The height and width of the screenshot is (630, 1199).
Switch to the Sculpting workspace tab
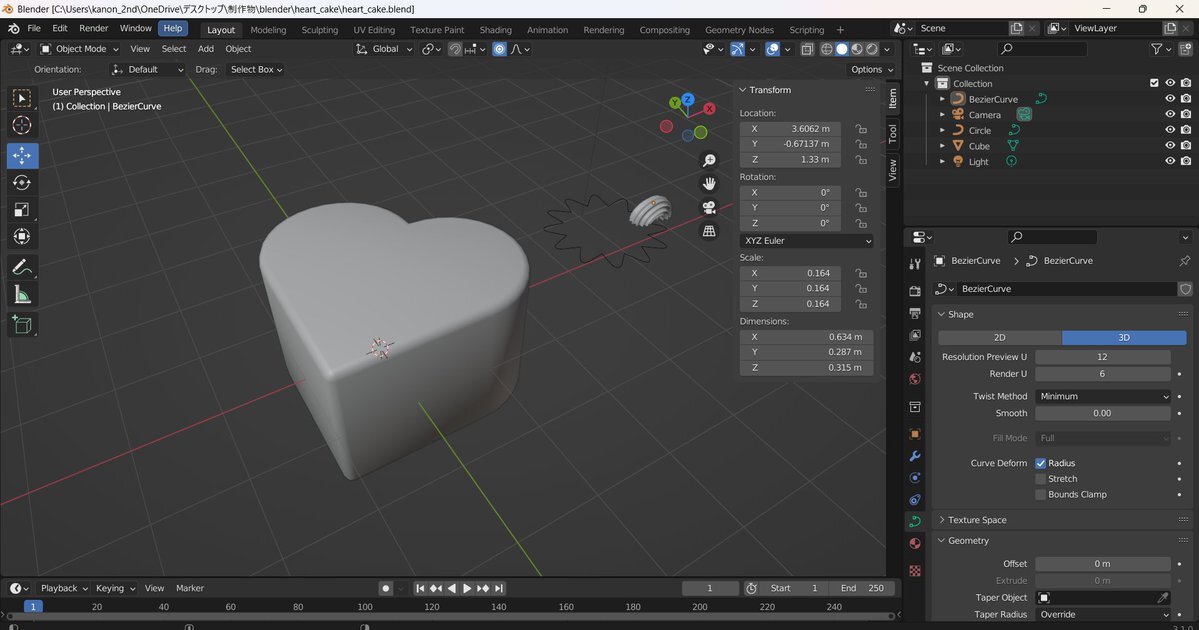320,30
